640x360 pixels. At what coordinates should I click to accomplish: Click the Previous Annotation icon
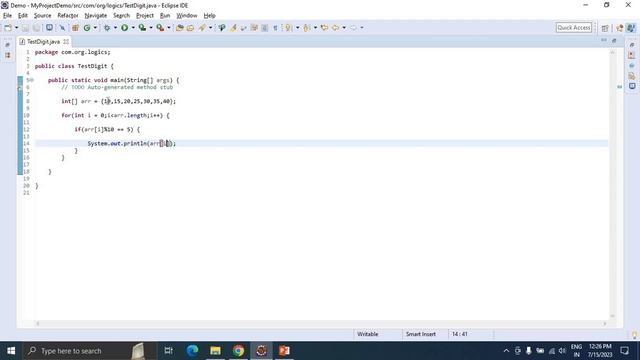(x=306, y=28)
